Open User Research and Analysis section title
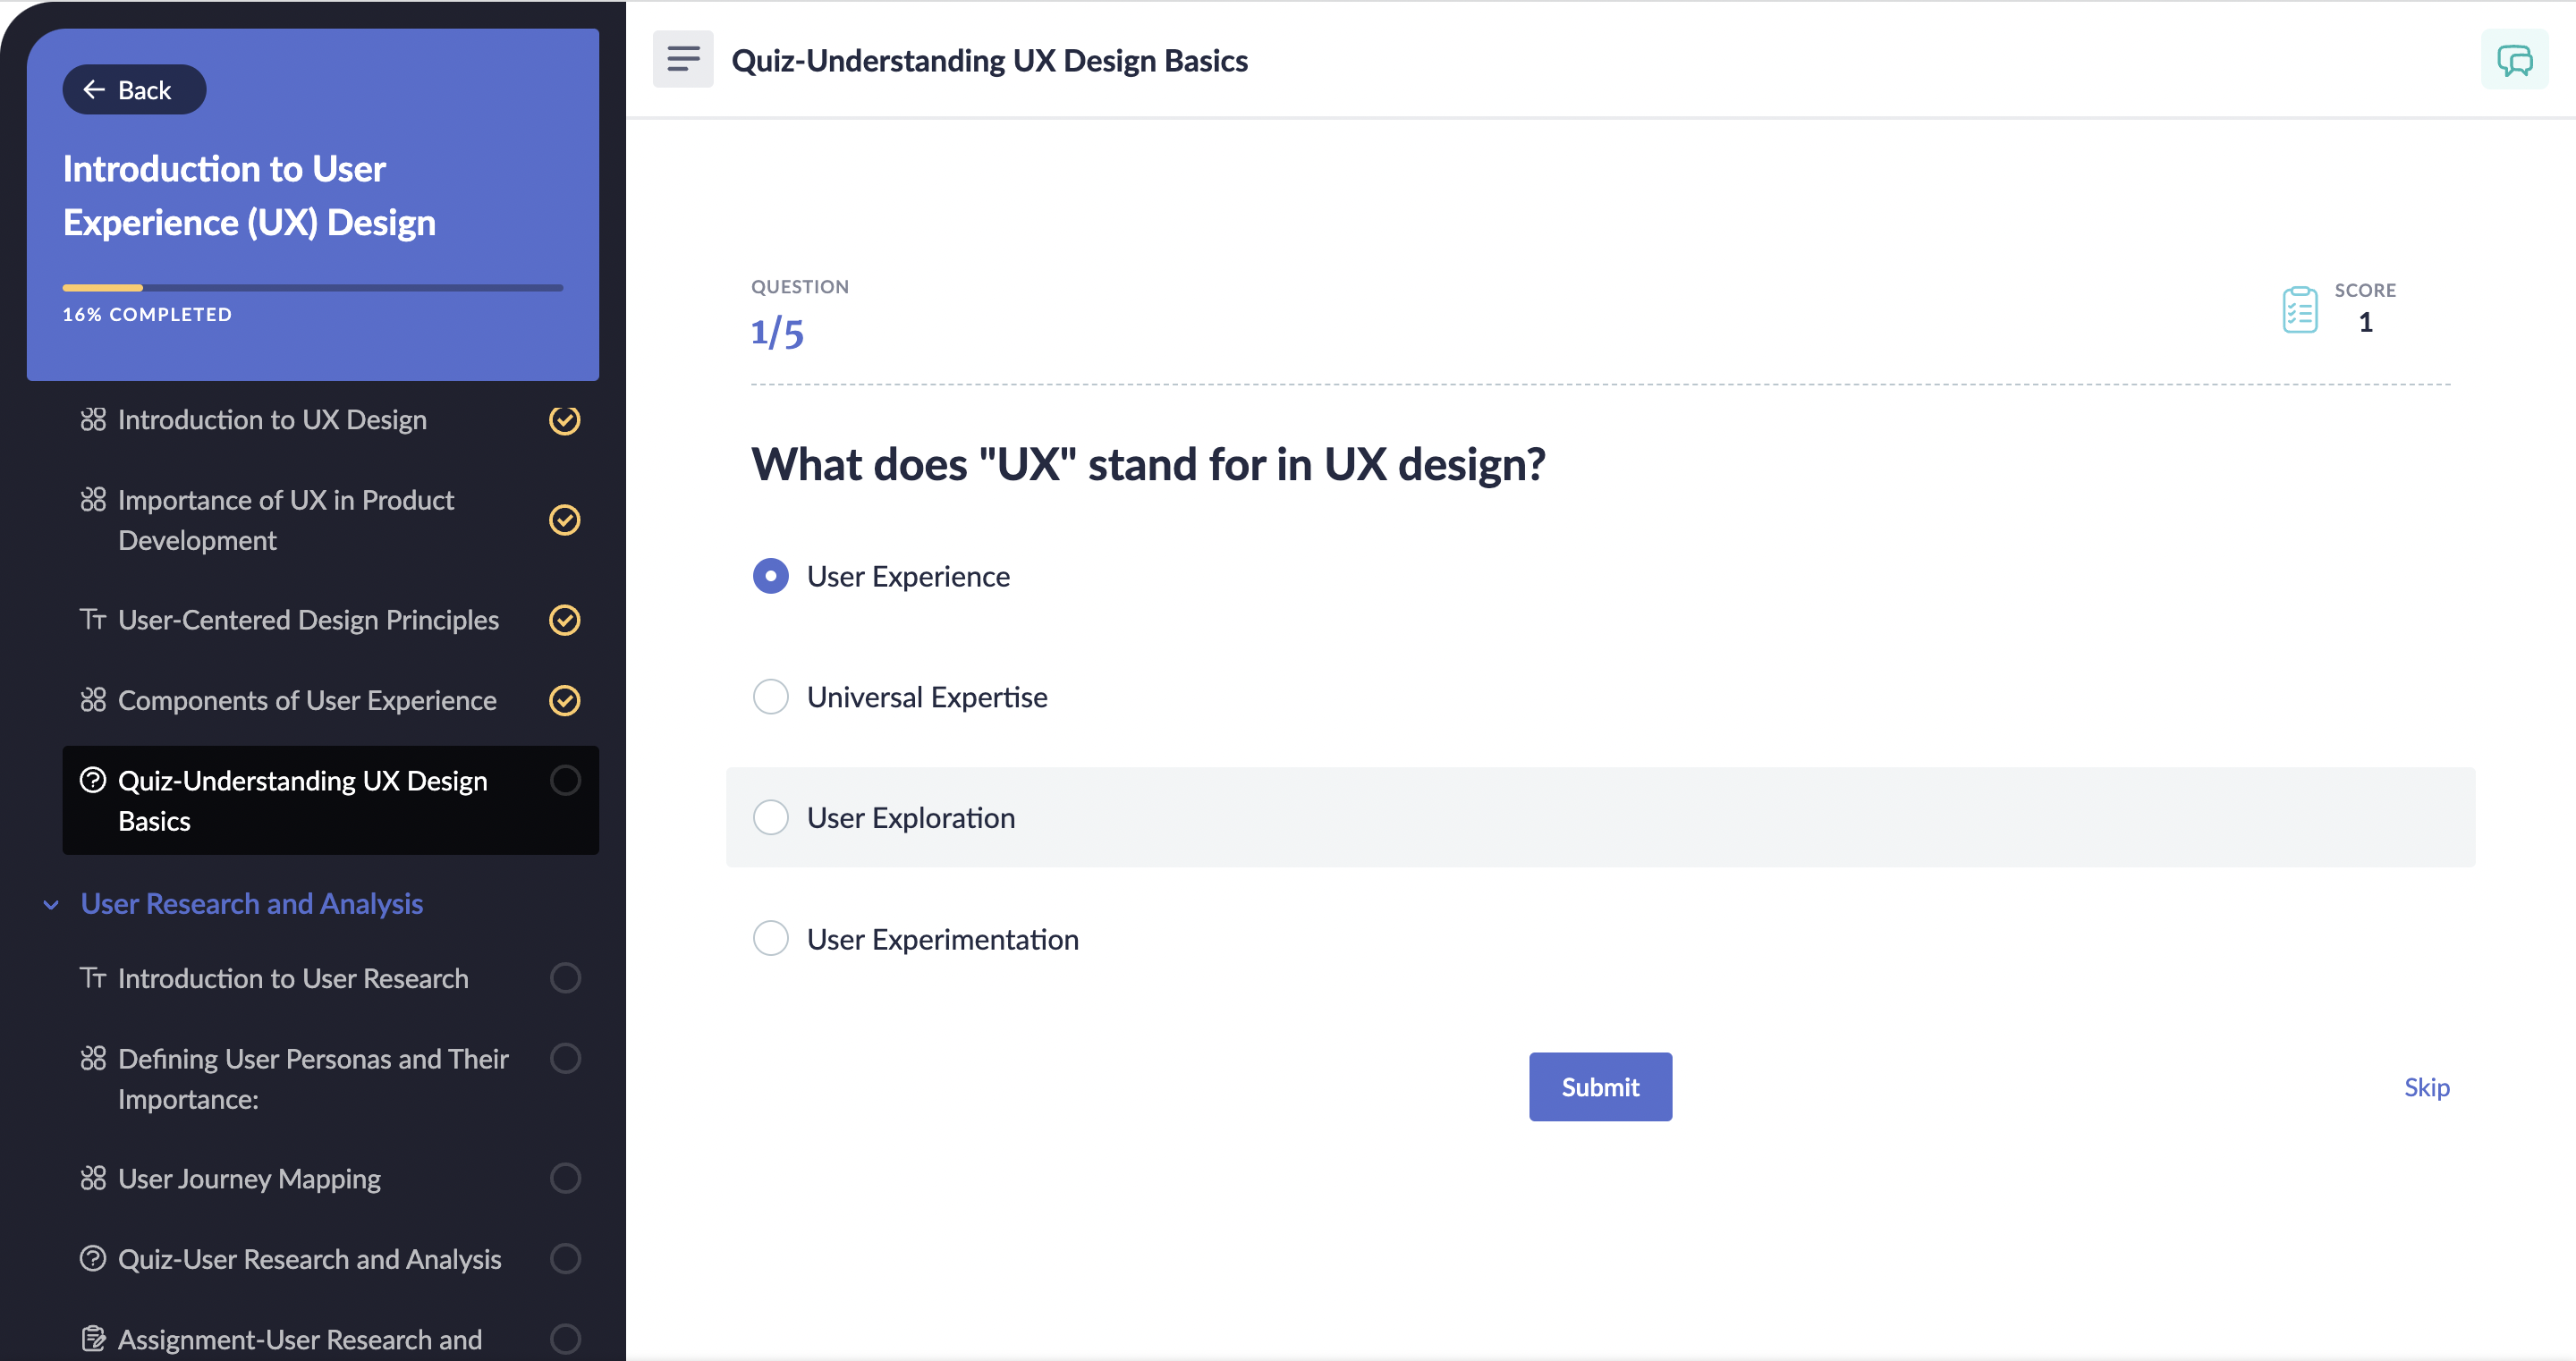The height and width of the screenshot is (1361, 2576). tap(252, 904)
